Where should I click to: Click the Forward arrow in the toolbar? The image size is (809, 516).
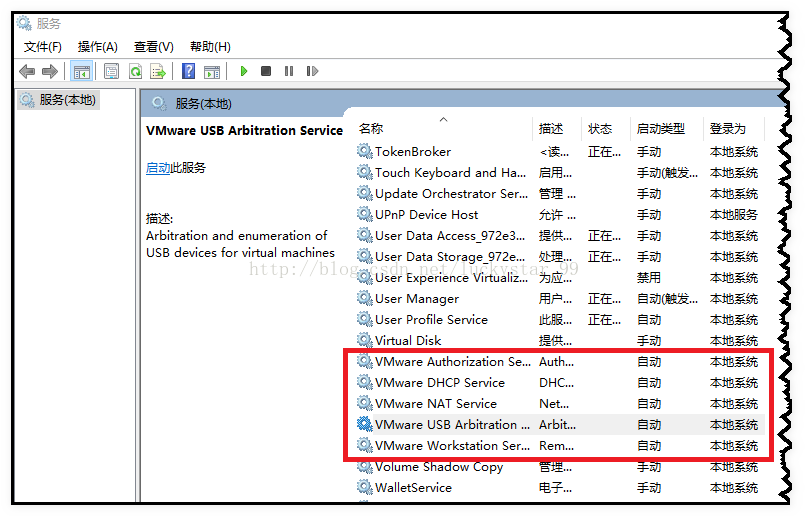coord(49,71)
